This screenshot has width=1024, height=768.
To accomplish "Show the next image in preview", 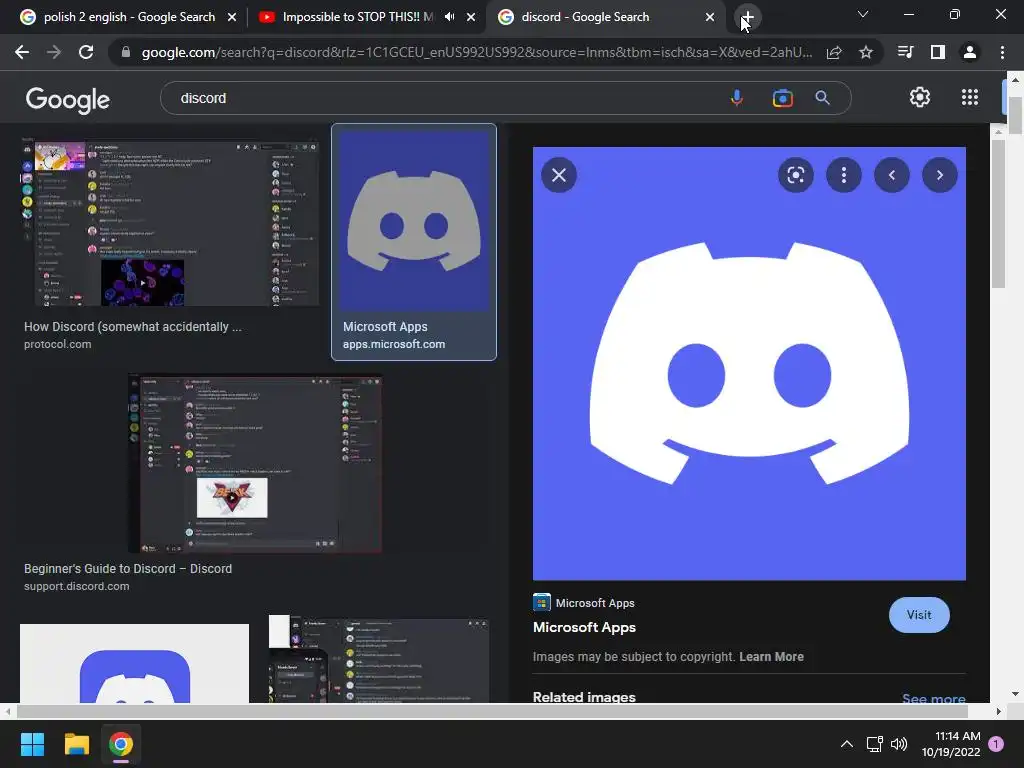I will 940,175.
